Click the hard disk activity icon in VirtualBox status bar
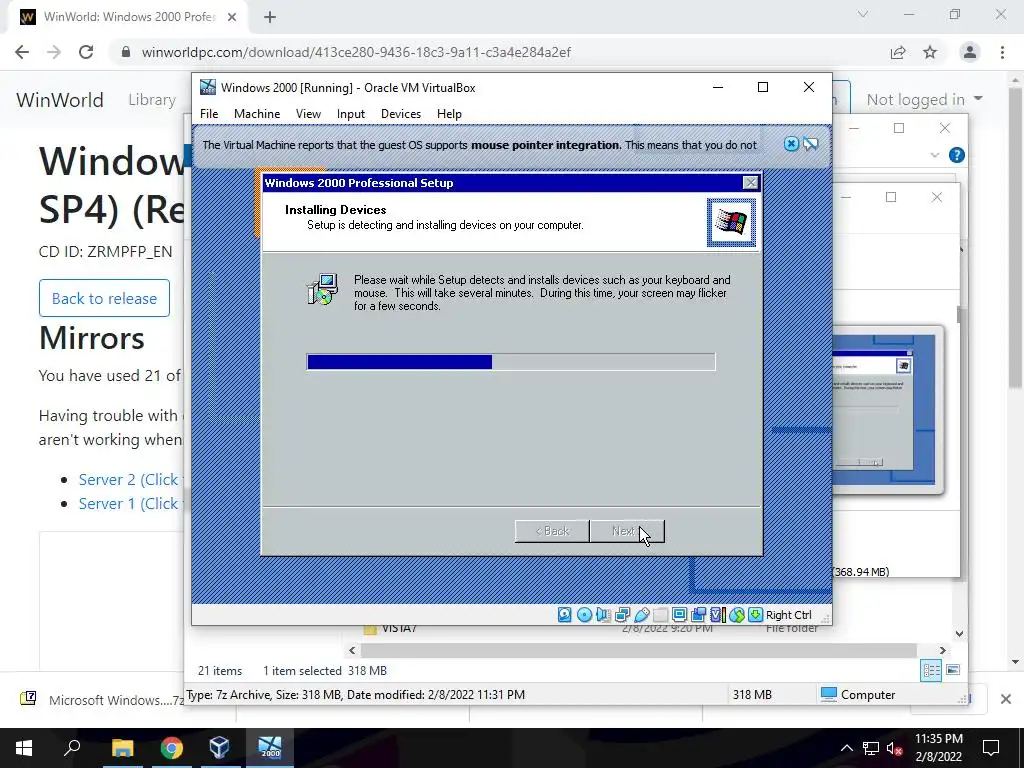The width and height of the screenshot is (1024, 768). pos(565,615)
